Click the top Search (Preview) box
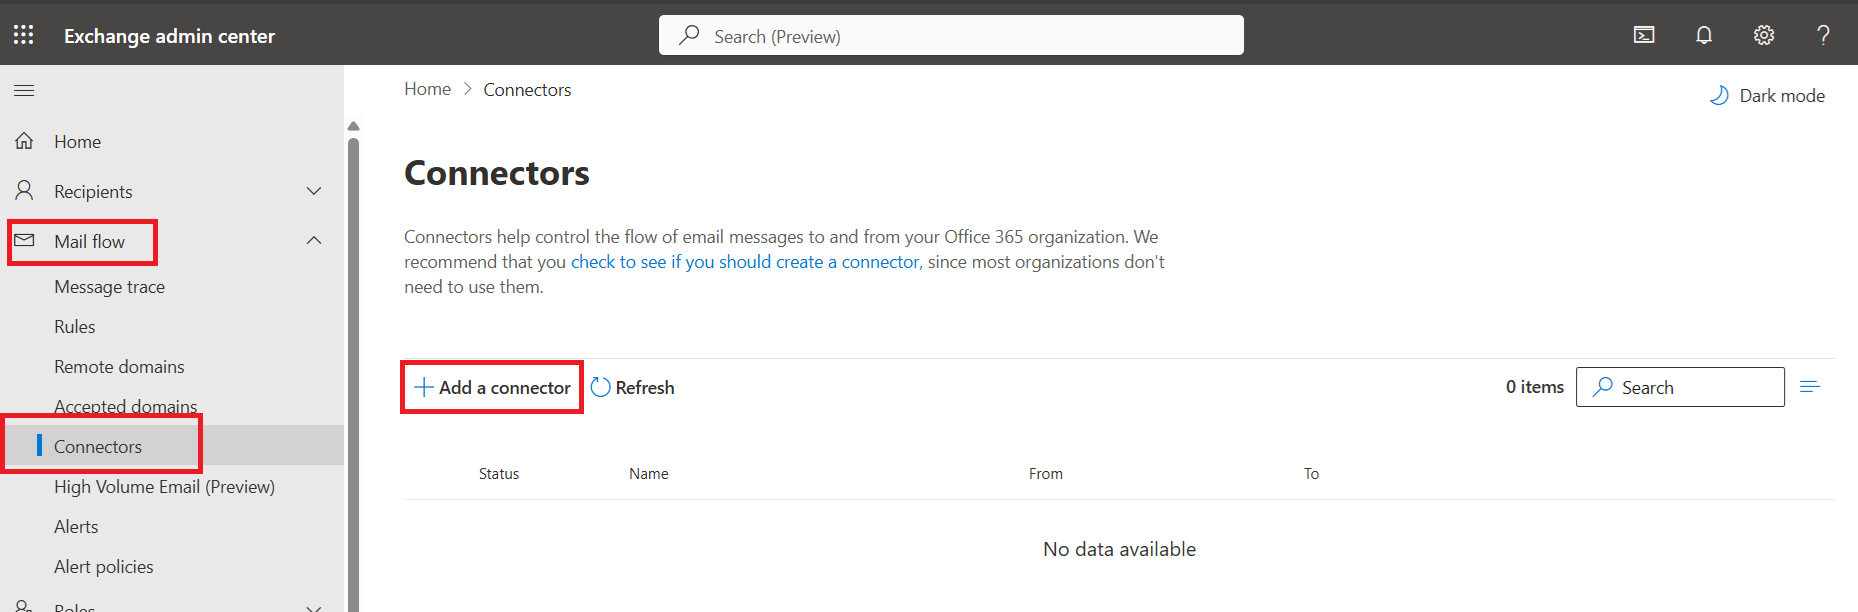Viewport: 1858px width, 612px height. click(951, 35)
